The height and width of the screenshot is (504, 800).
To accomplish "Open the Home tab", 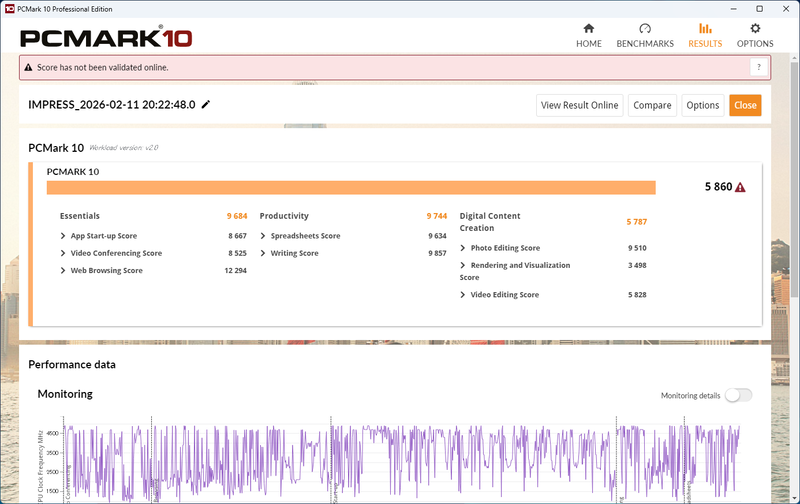I will [x=589, y=36].
